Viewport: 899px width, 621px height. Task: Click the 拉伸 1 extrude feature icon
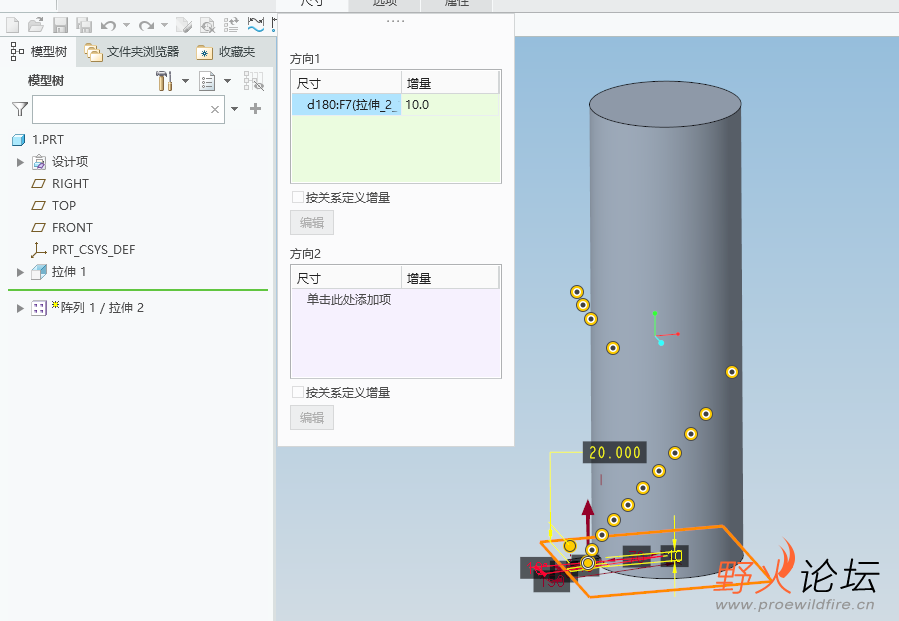[39, 272]
